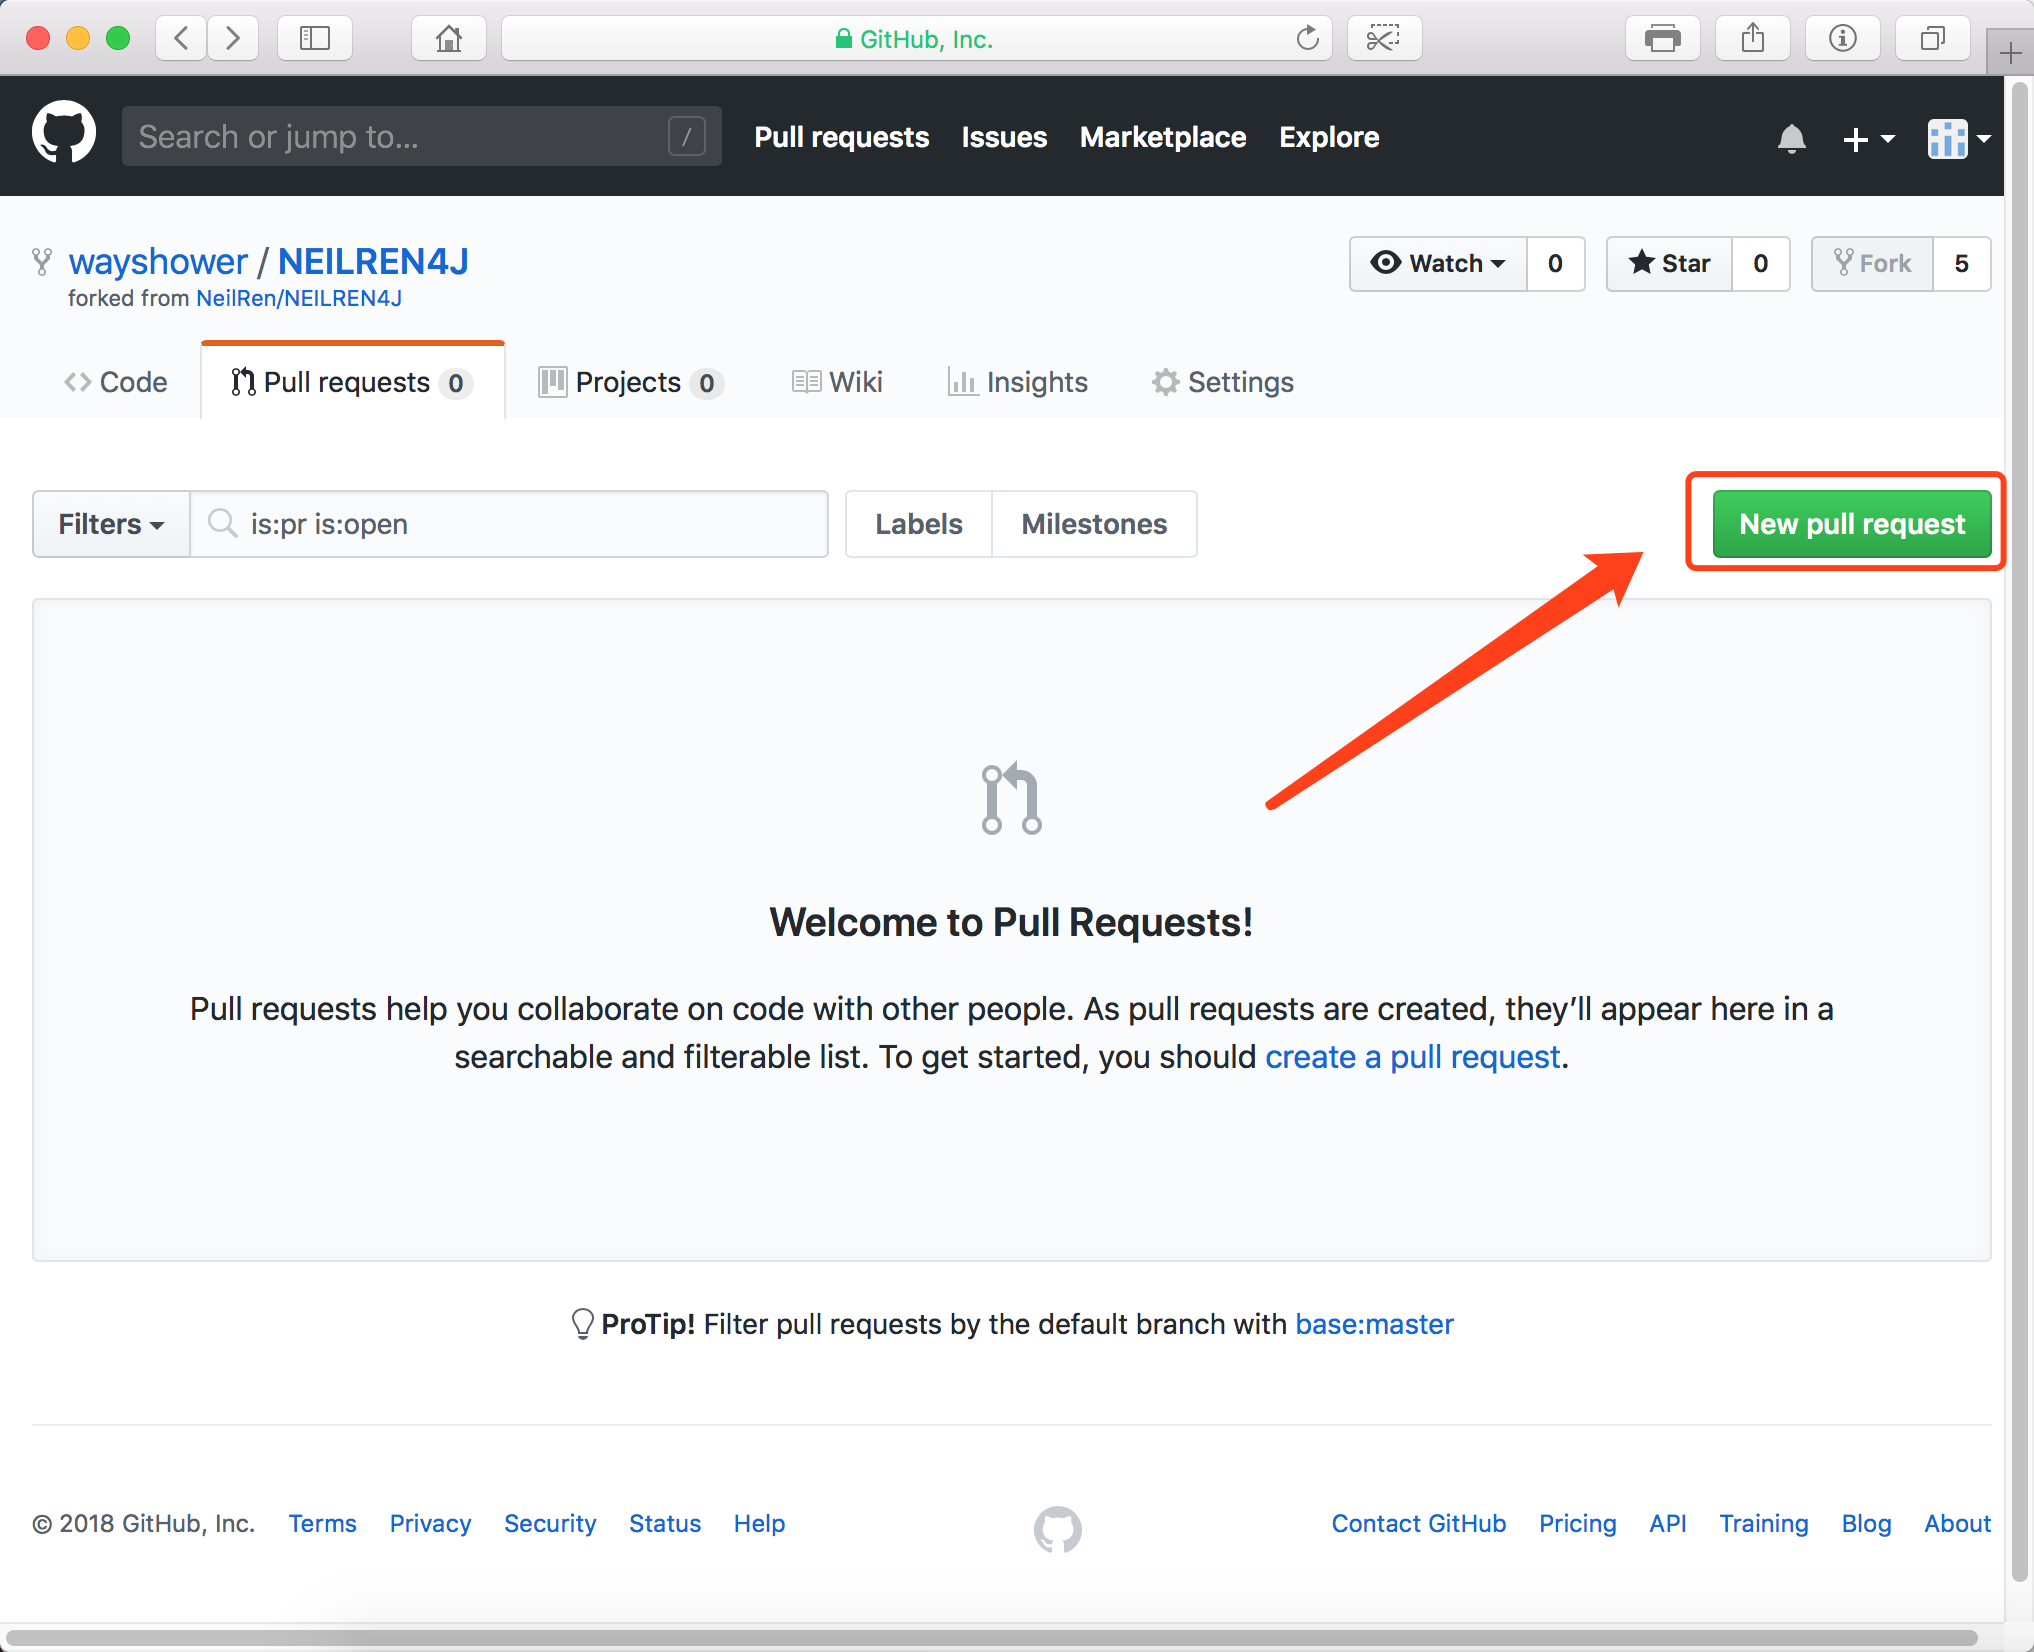Open the user avatar menu

(1959, 139)
